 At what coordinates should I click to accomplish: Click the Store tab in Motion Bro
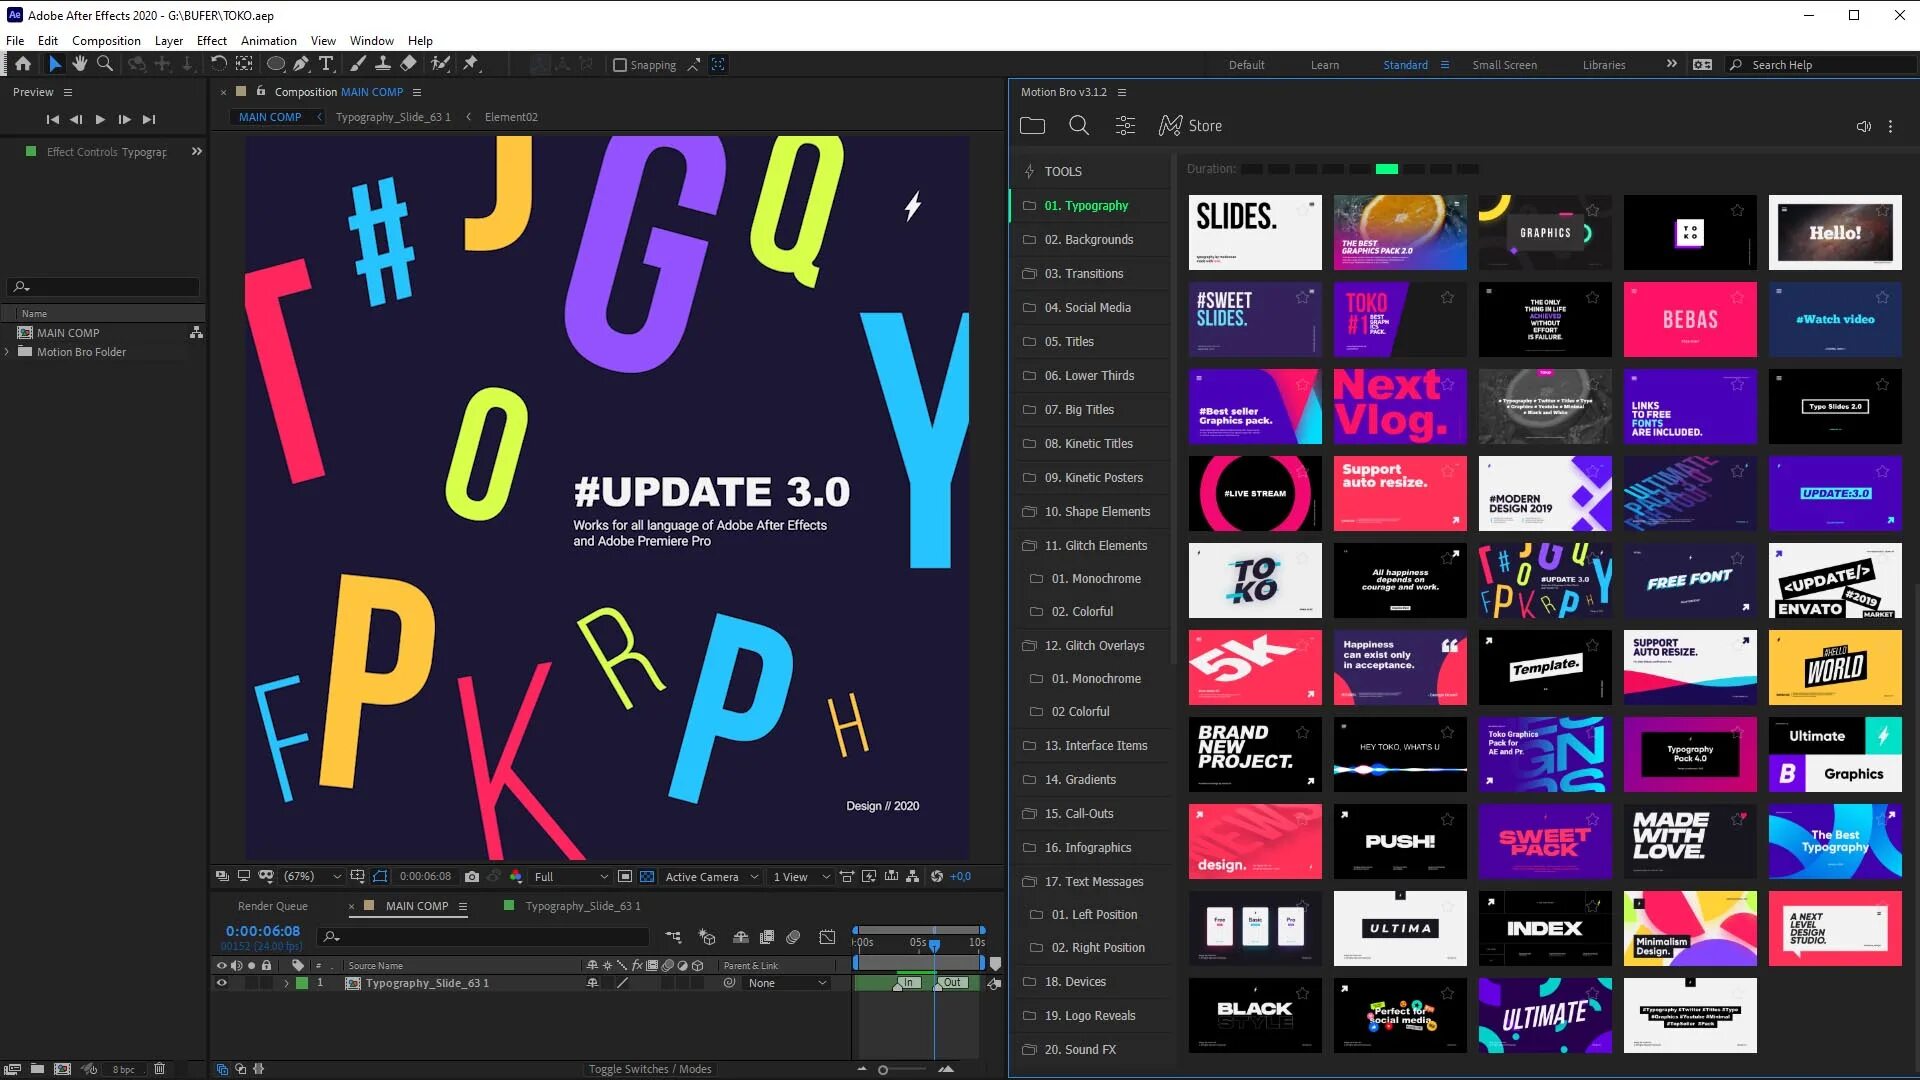coord(1191,124)
